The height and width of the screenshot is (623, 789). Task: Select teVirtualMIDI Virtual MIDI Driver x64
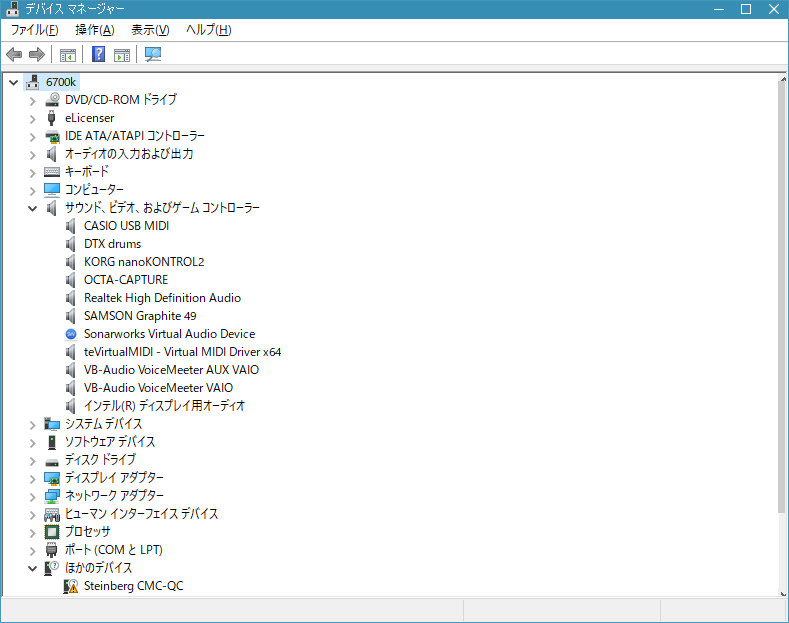pos(182,352)
